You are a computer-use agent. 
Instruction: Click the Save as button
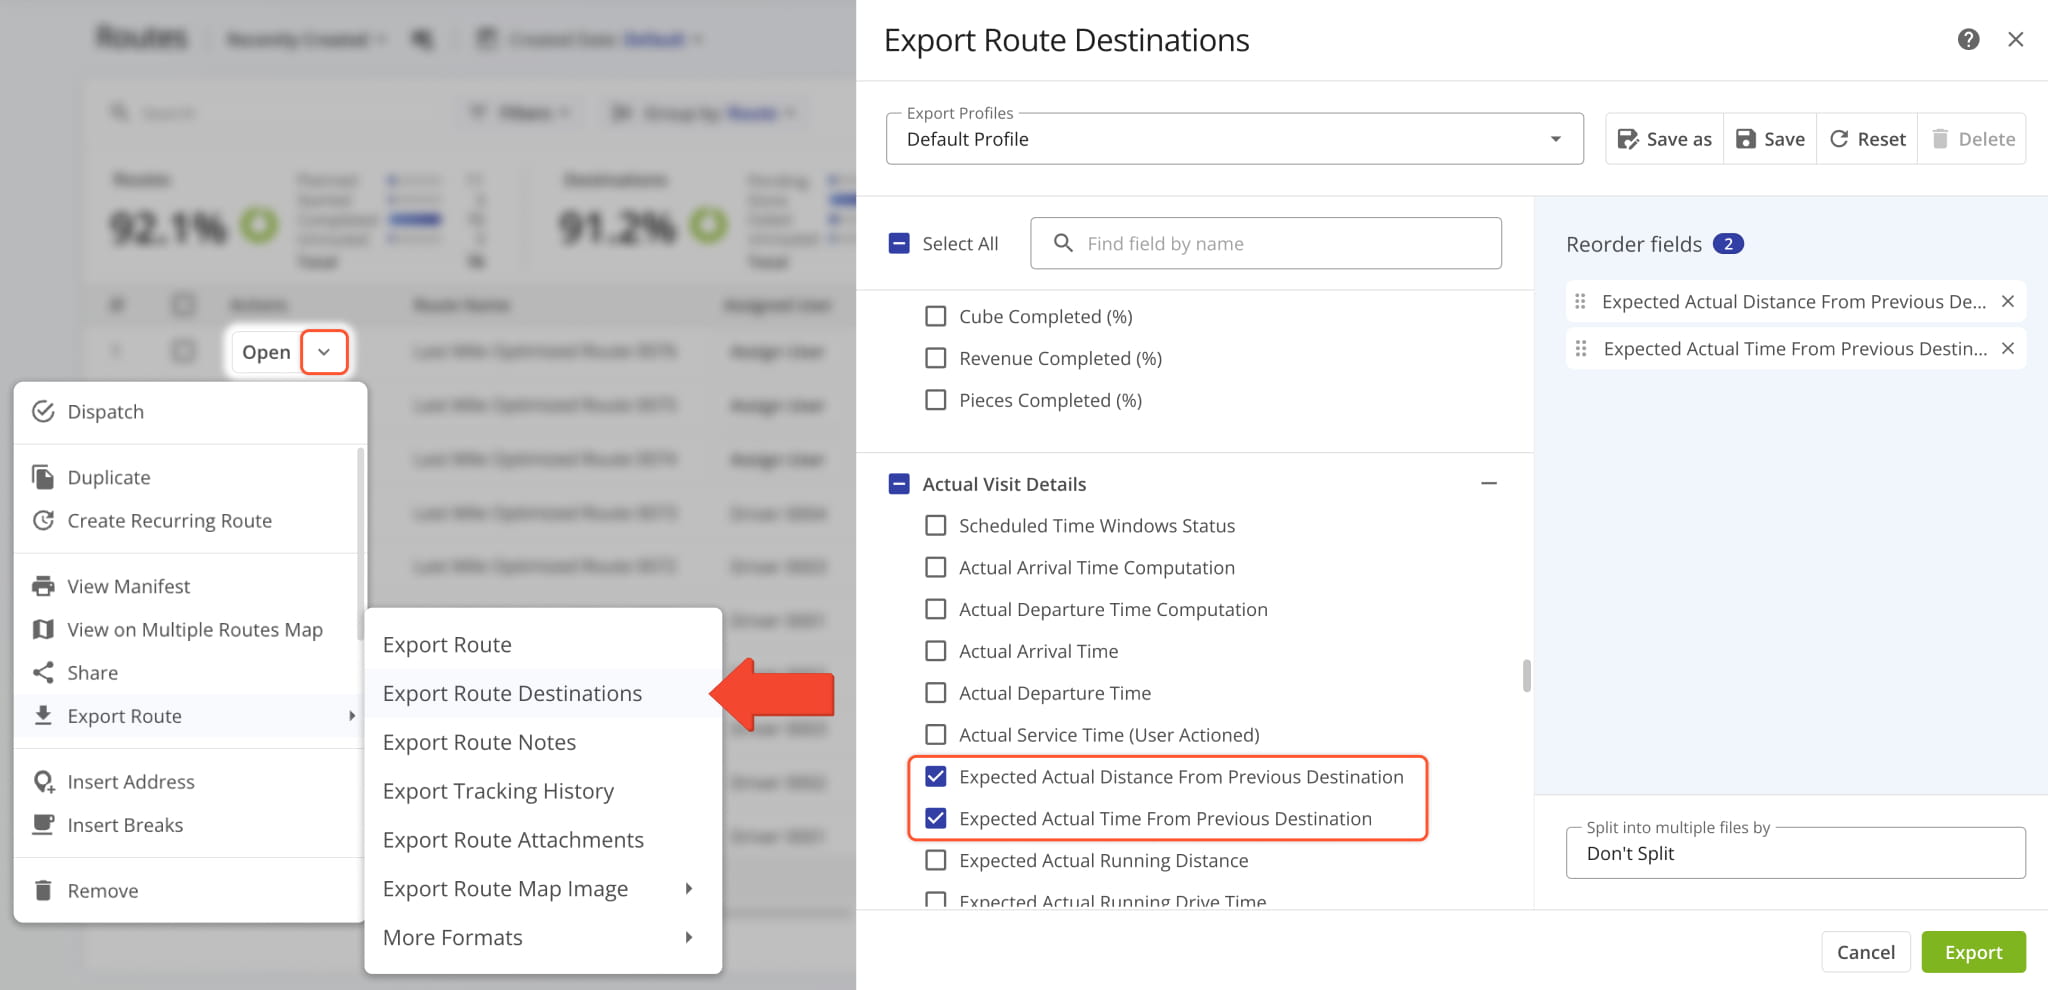click(x=1664, y=139)
